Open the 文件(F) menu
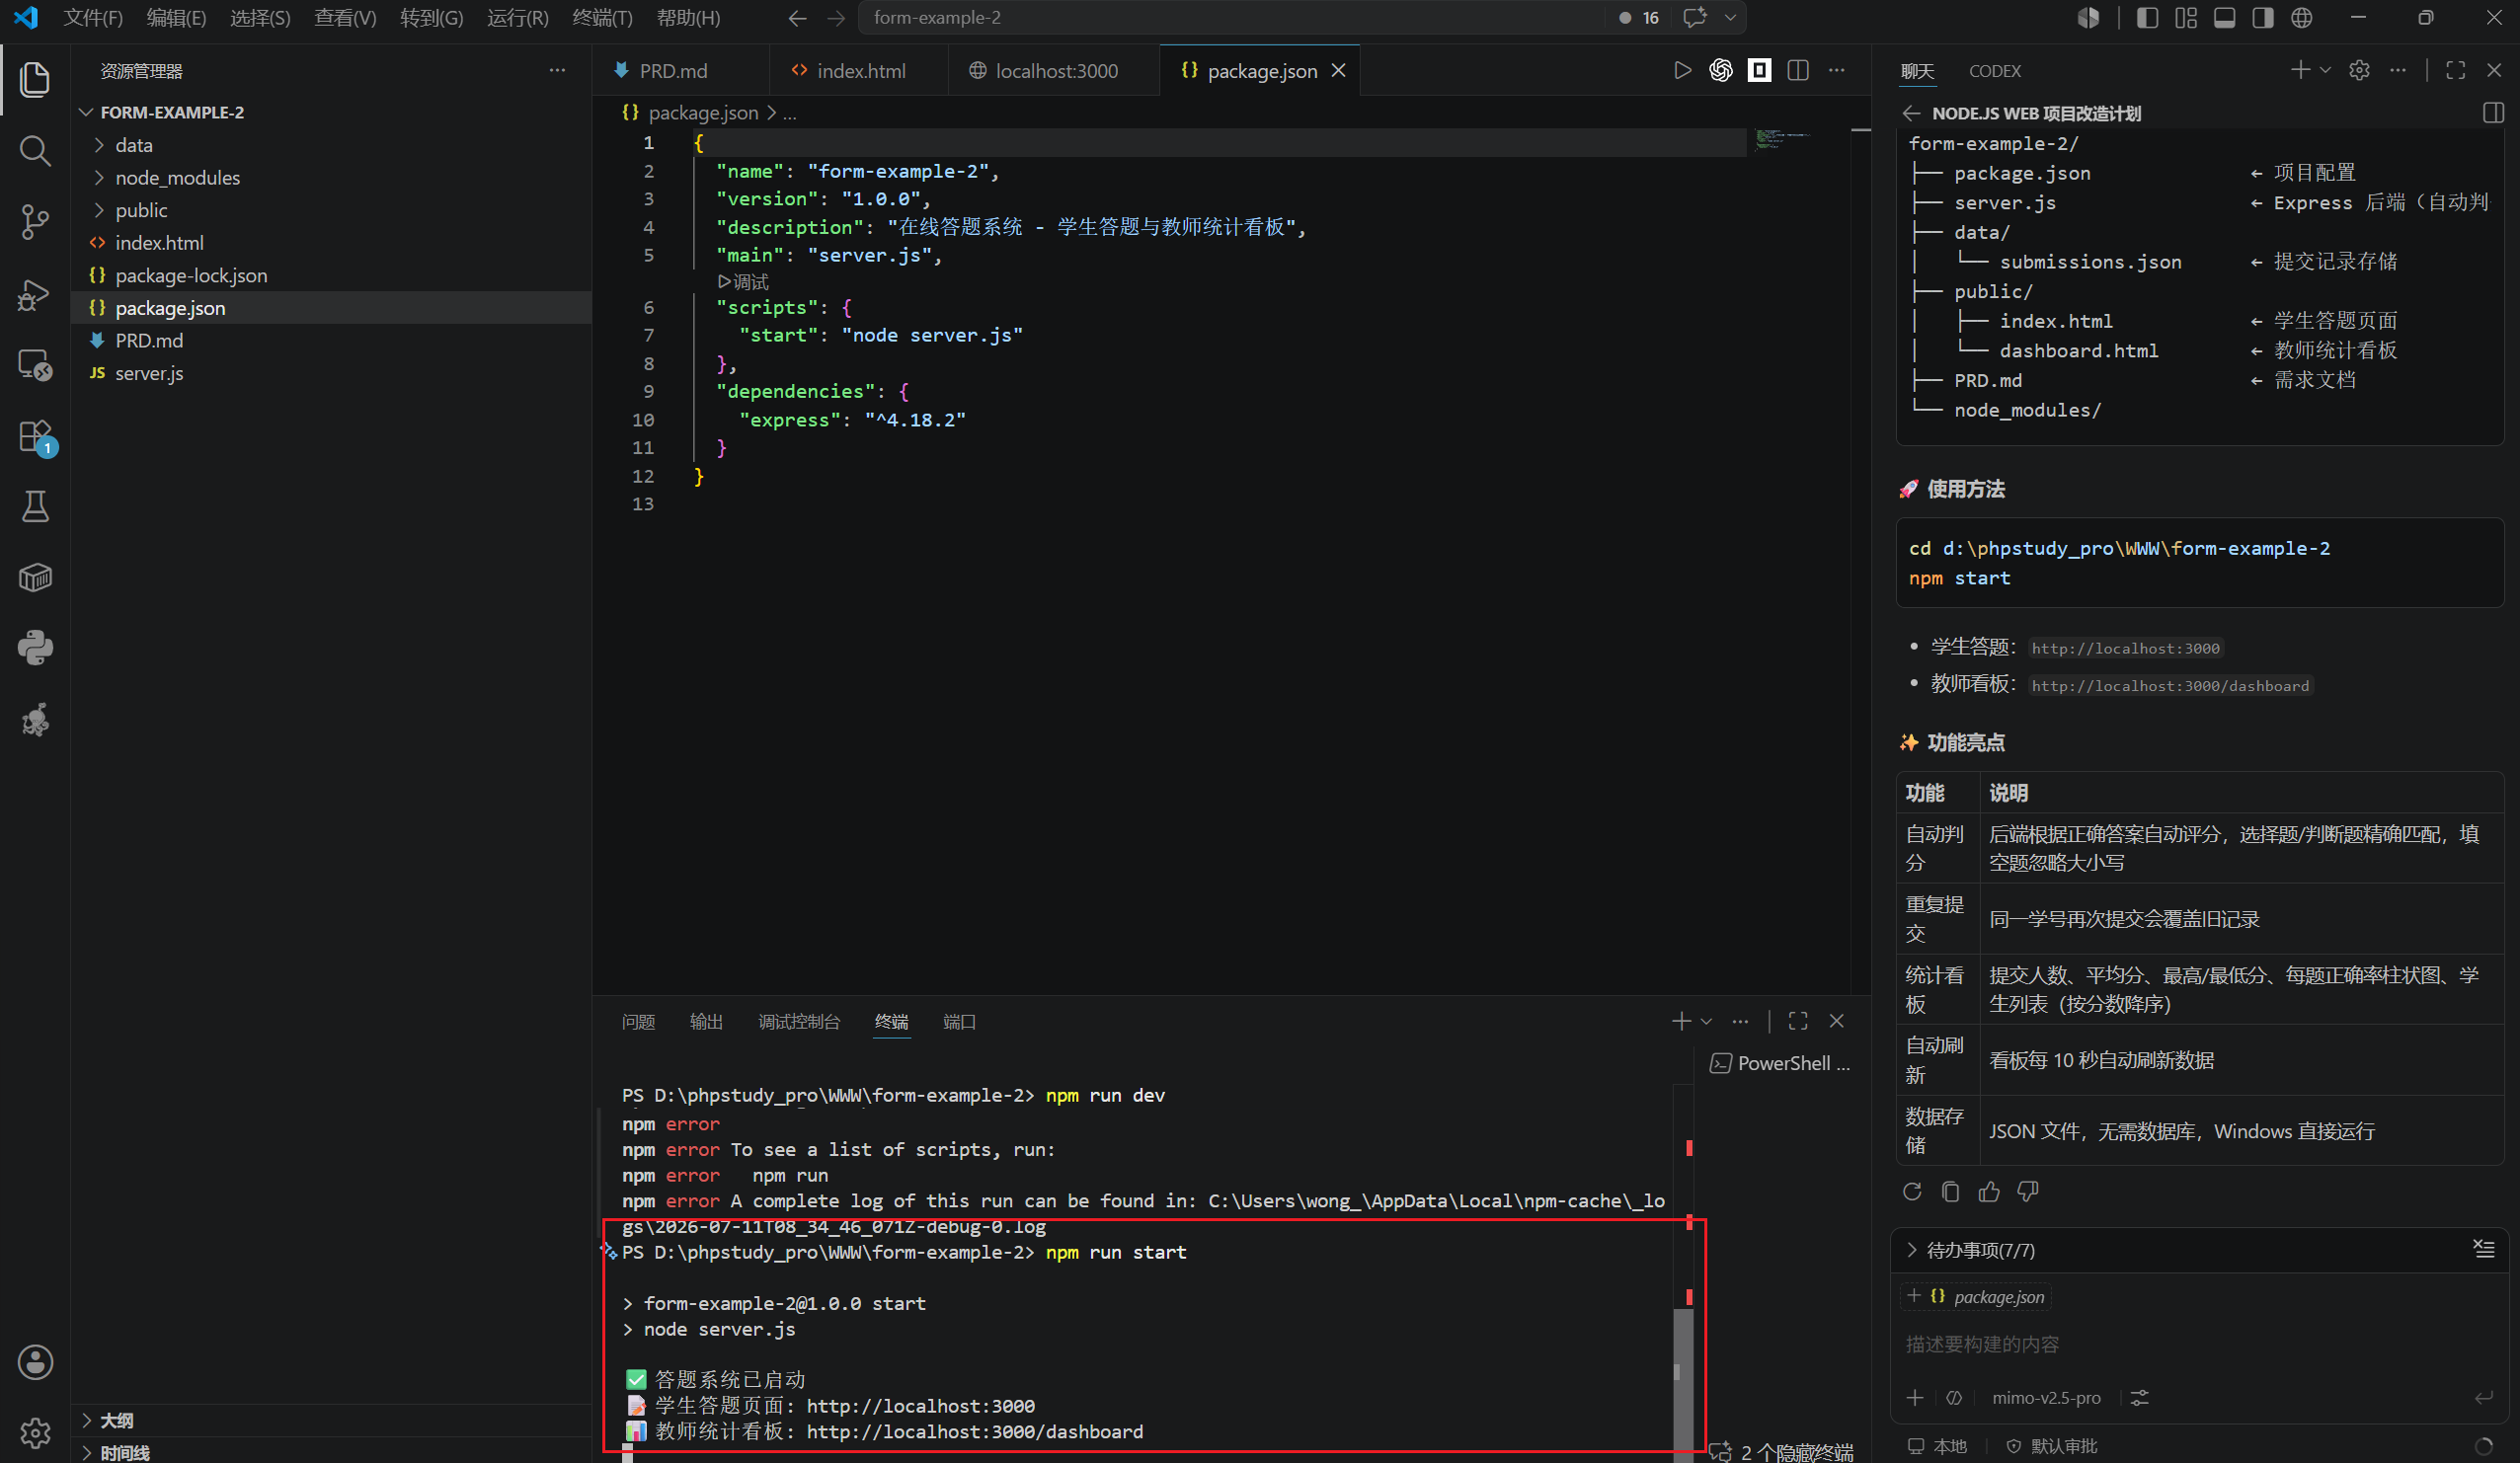 click(93, 18)
